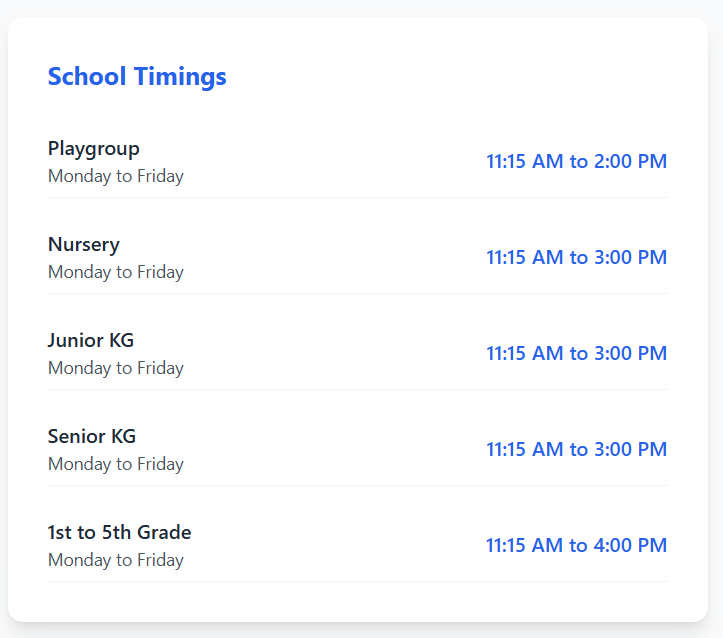Viewport: 723px width, 638px height.
Task: Click 1st to 5th Grade's Monday to Friday text
Action: click(x=116, y=560)
